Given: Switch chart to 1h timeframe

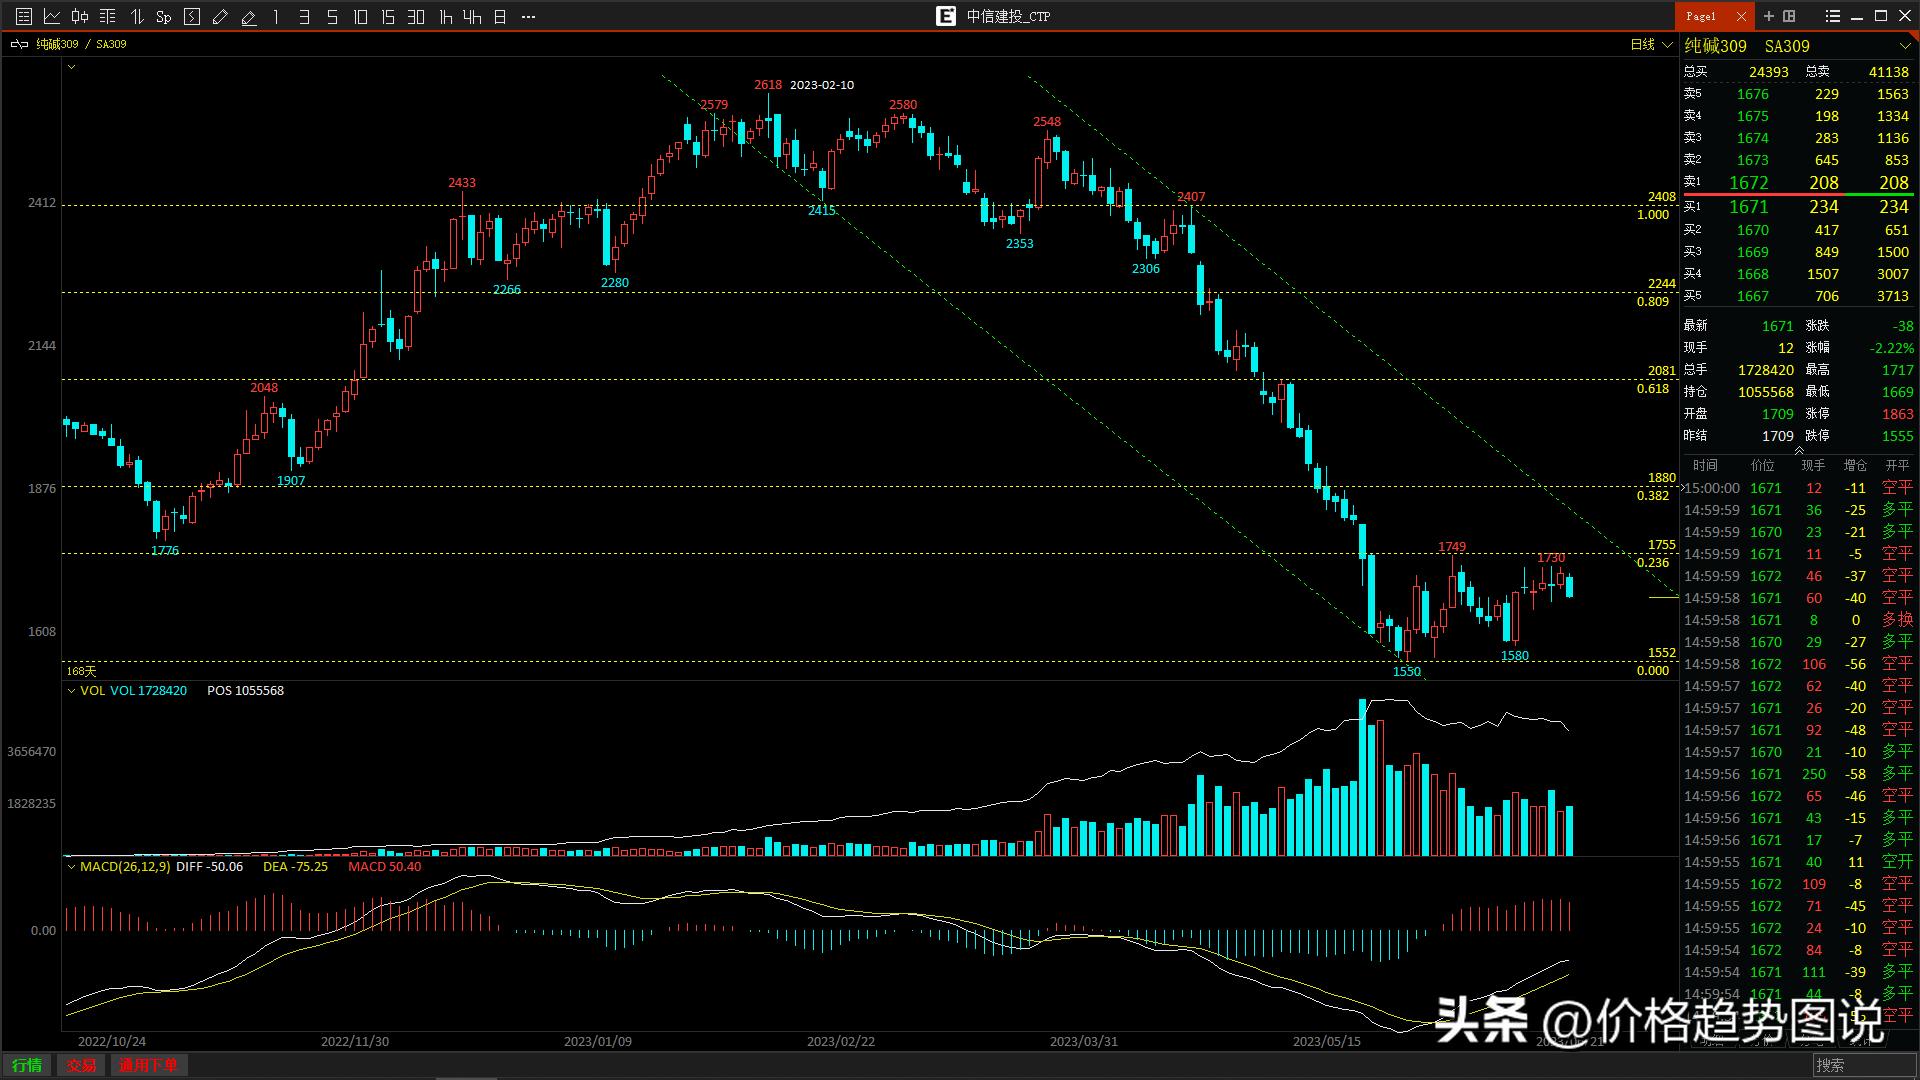Looking at the screenshot, I should click(x=446, y=16).
